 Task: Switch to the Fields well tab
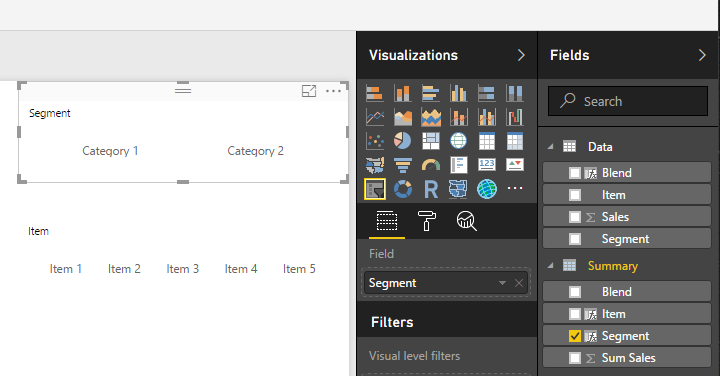387,221
